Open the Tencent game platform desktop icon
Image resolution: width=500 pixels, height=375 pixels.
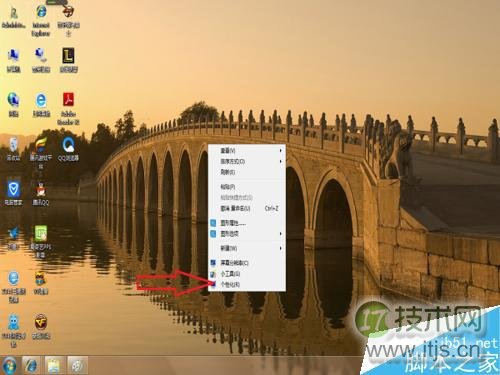pos(41,153)
